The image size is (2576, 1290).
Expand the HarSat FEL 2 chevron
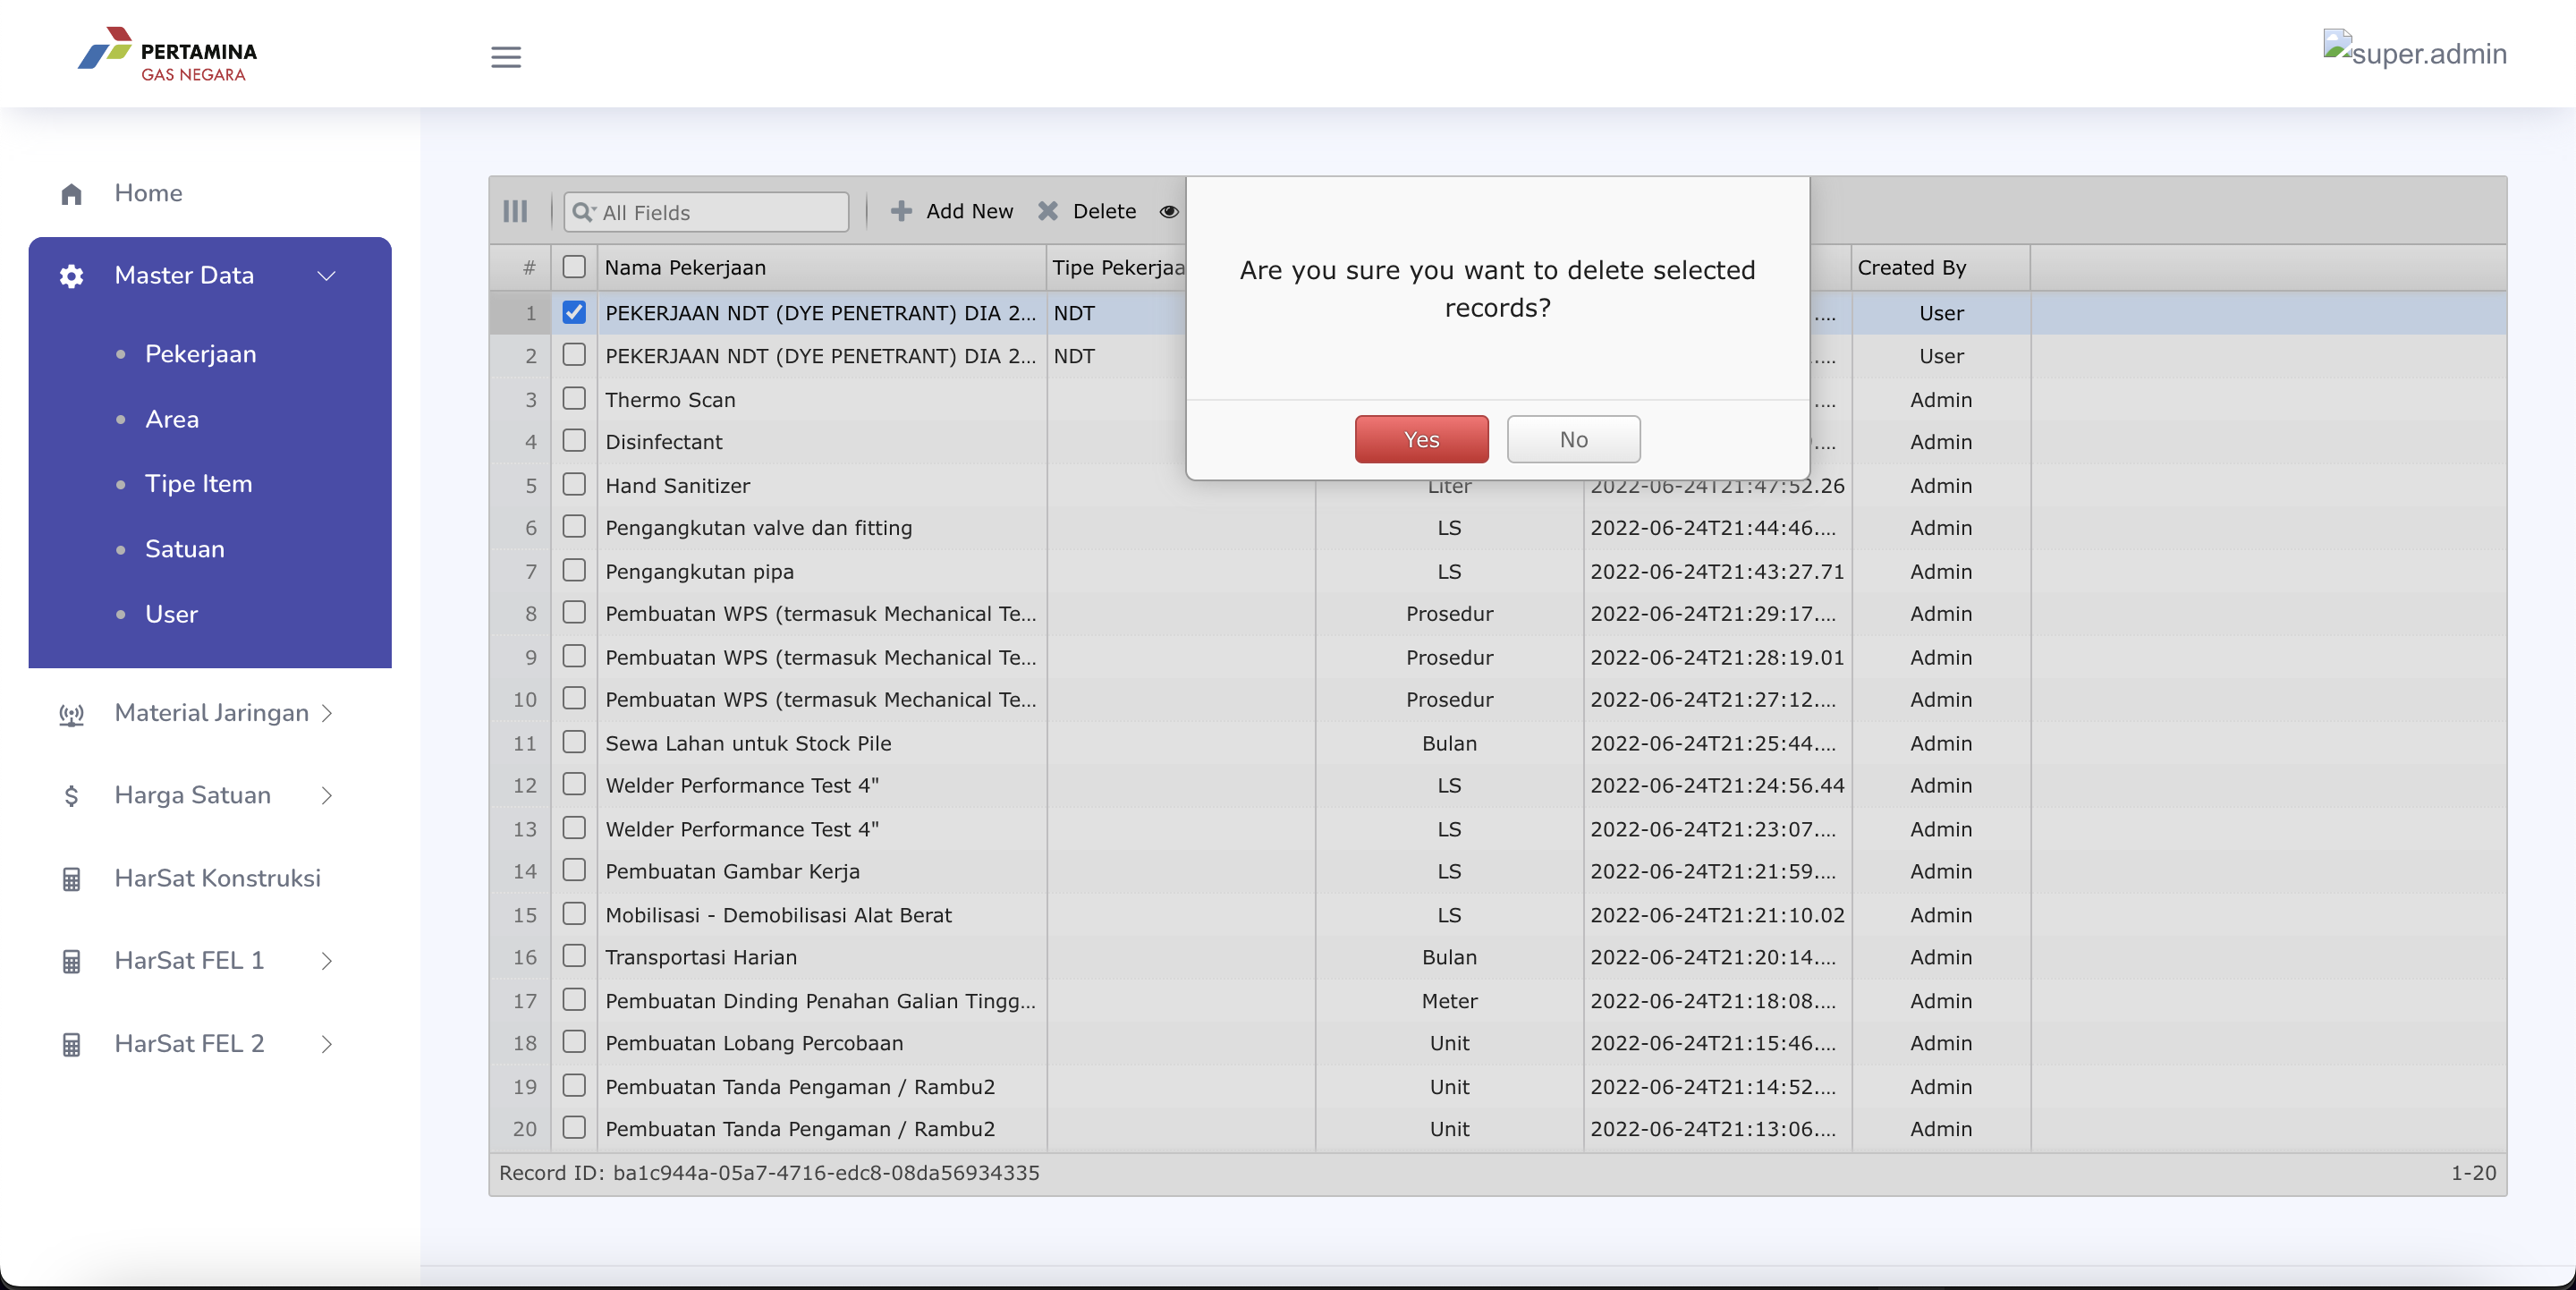pos(326,1045)
